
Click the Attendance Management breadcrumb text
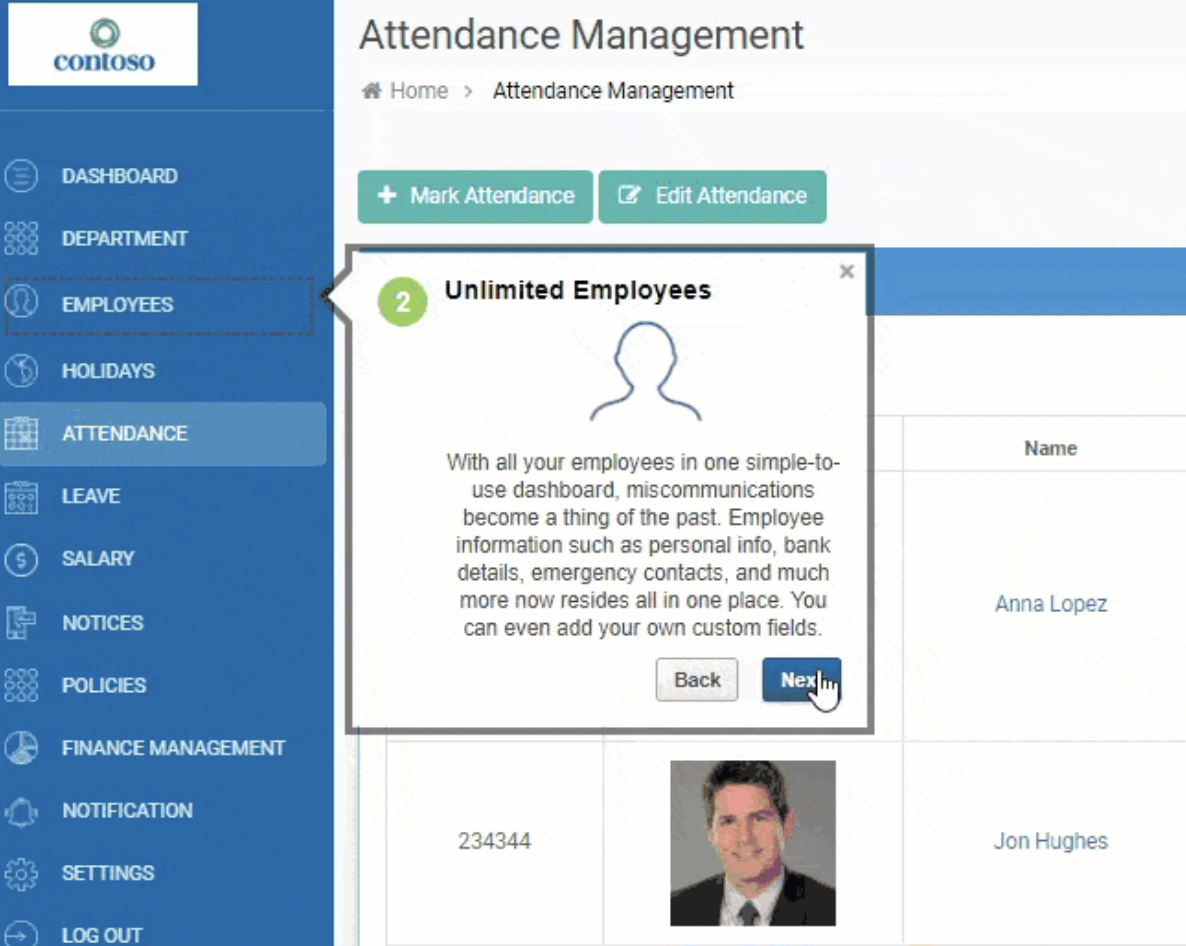[x=613, y=91]
